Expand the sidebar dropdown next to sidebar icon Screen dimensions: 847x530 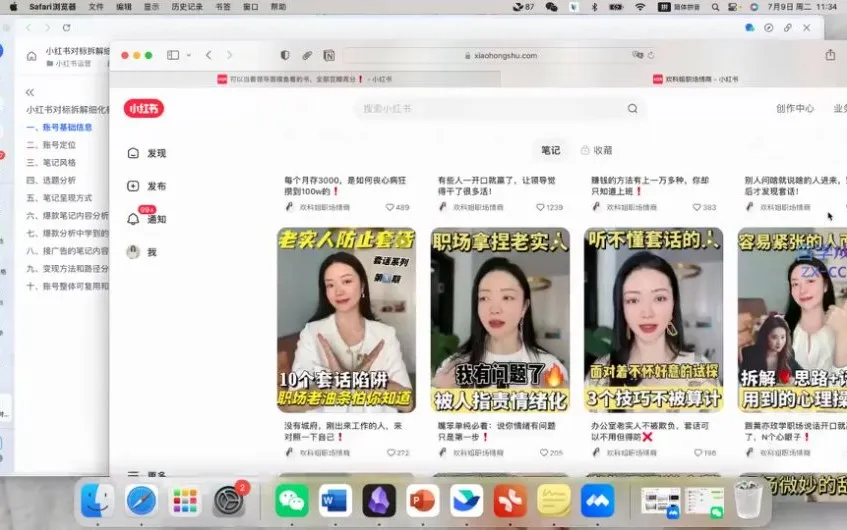click(187, 55)
